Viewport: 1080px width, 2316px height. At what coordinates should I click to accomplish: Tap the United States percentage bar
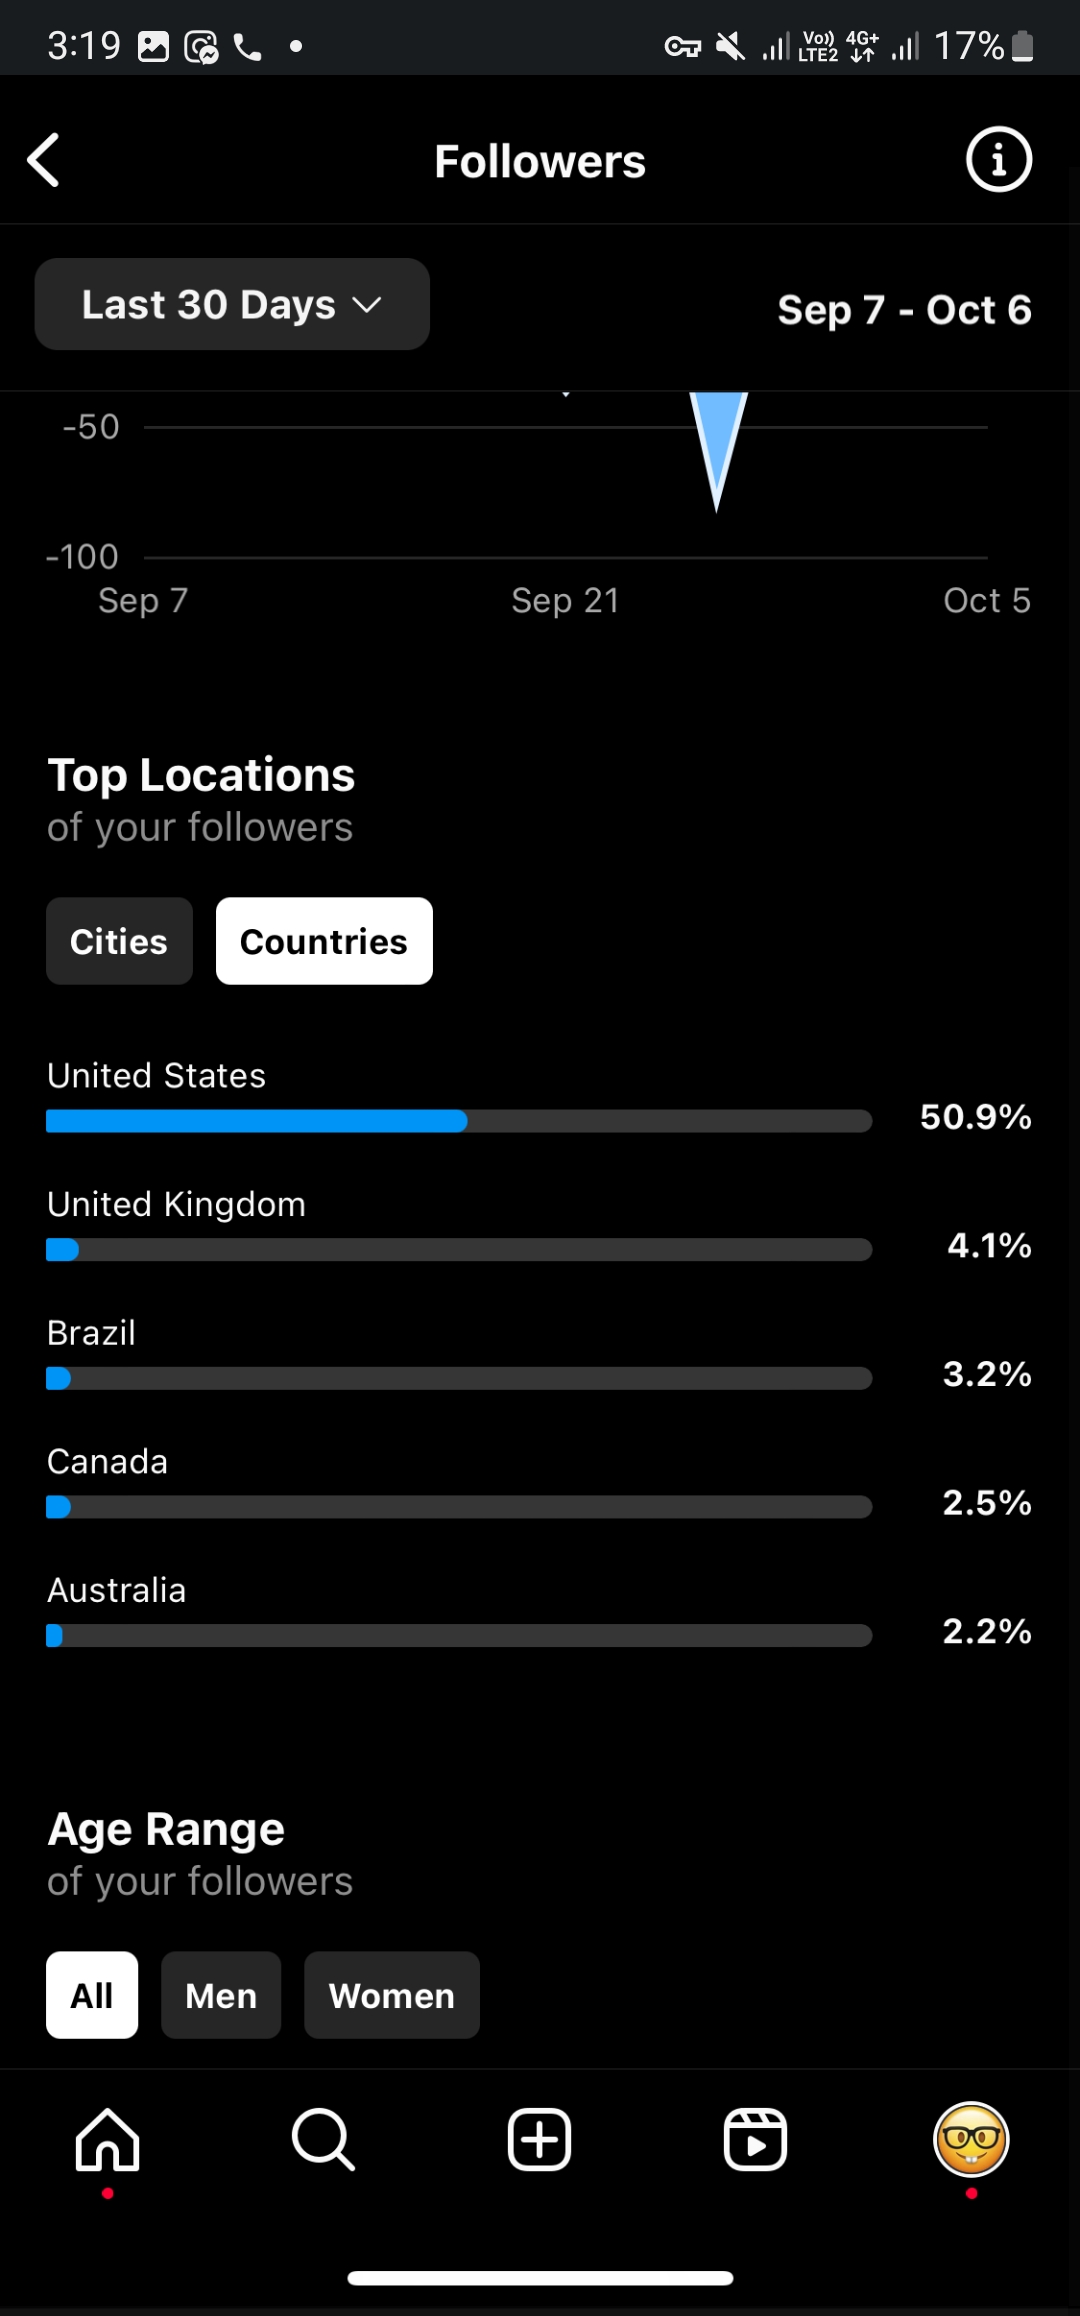458,1121
